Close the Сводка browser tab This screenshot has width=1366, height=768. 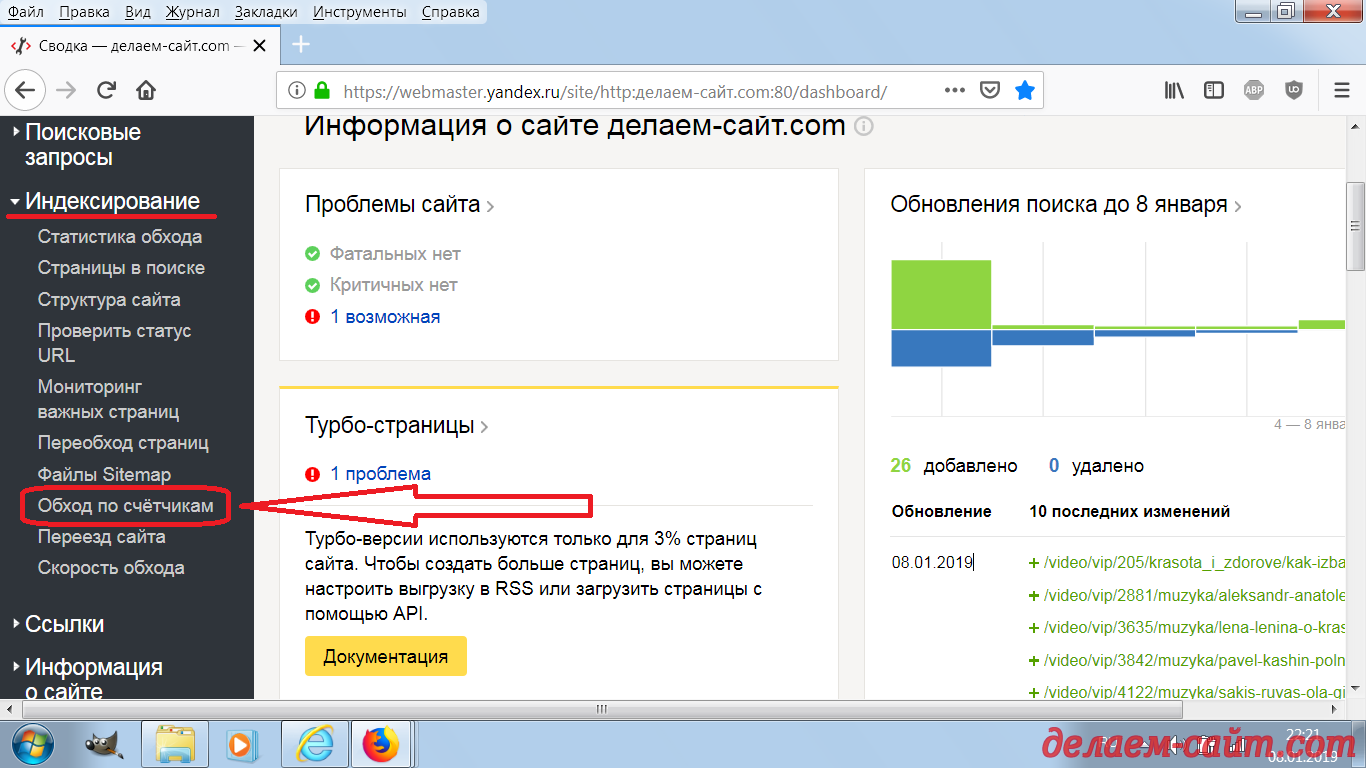click(260, 46)
